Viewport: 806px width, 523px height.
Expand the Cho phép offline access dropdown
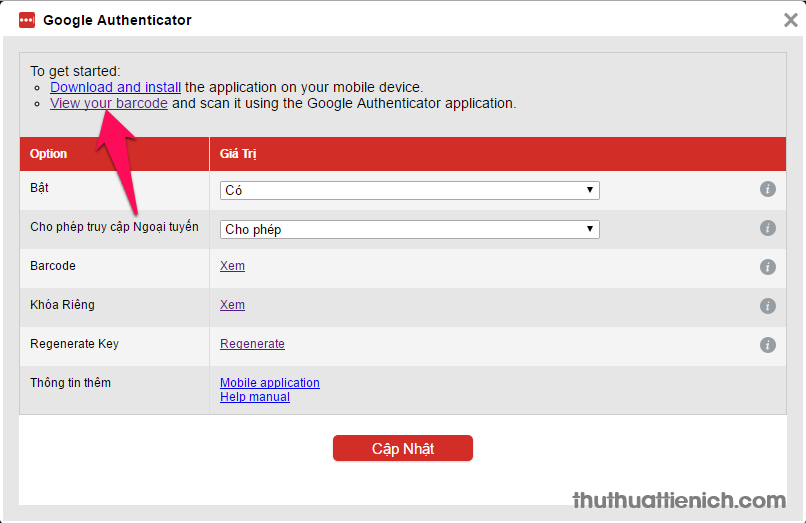[410, 229]
